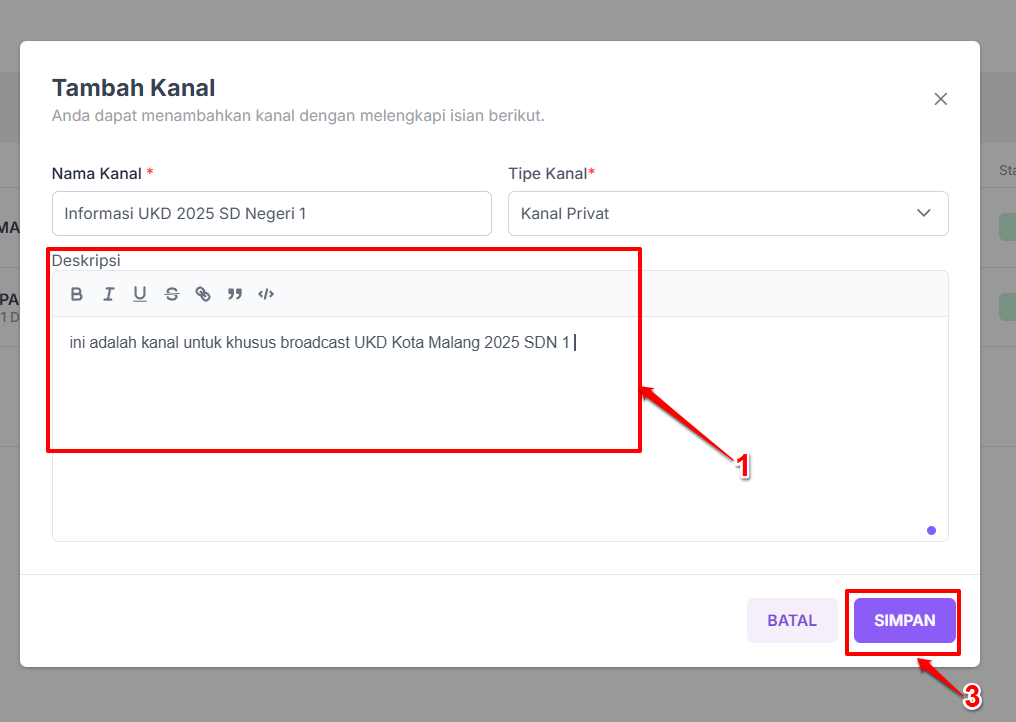Image resolution: width=1016 pixels, height=722 pixels.
Task: Click the subtitle starting with Anda dapat menambahkan
Action: tap(298, 116)
